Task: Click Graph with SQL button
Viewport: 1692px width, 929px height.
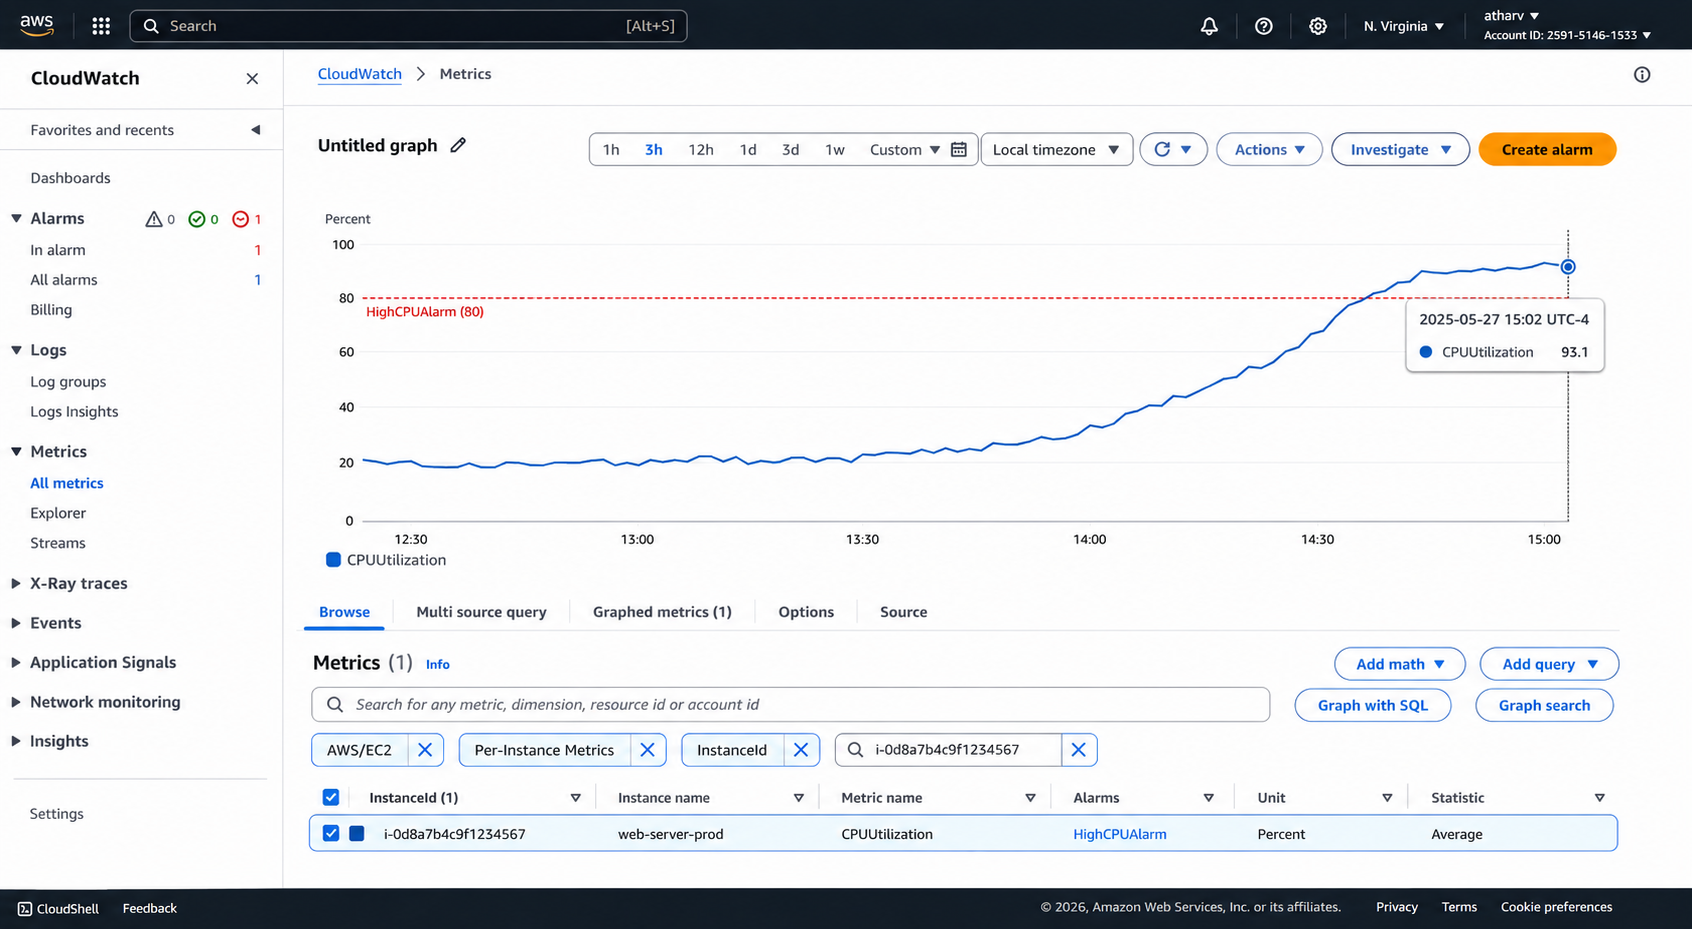Action: click(x=1373, y=705)
